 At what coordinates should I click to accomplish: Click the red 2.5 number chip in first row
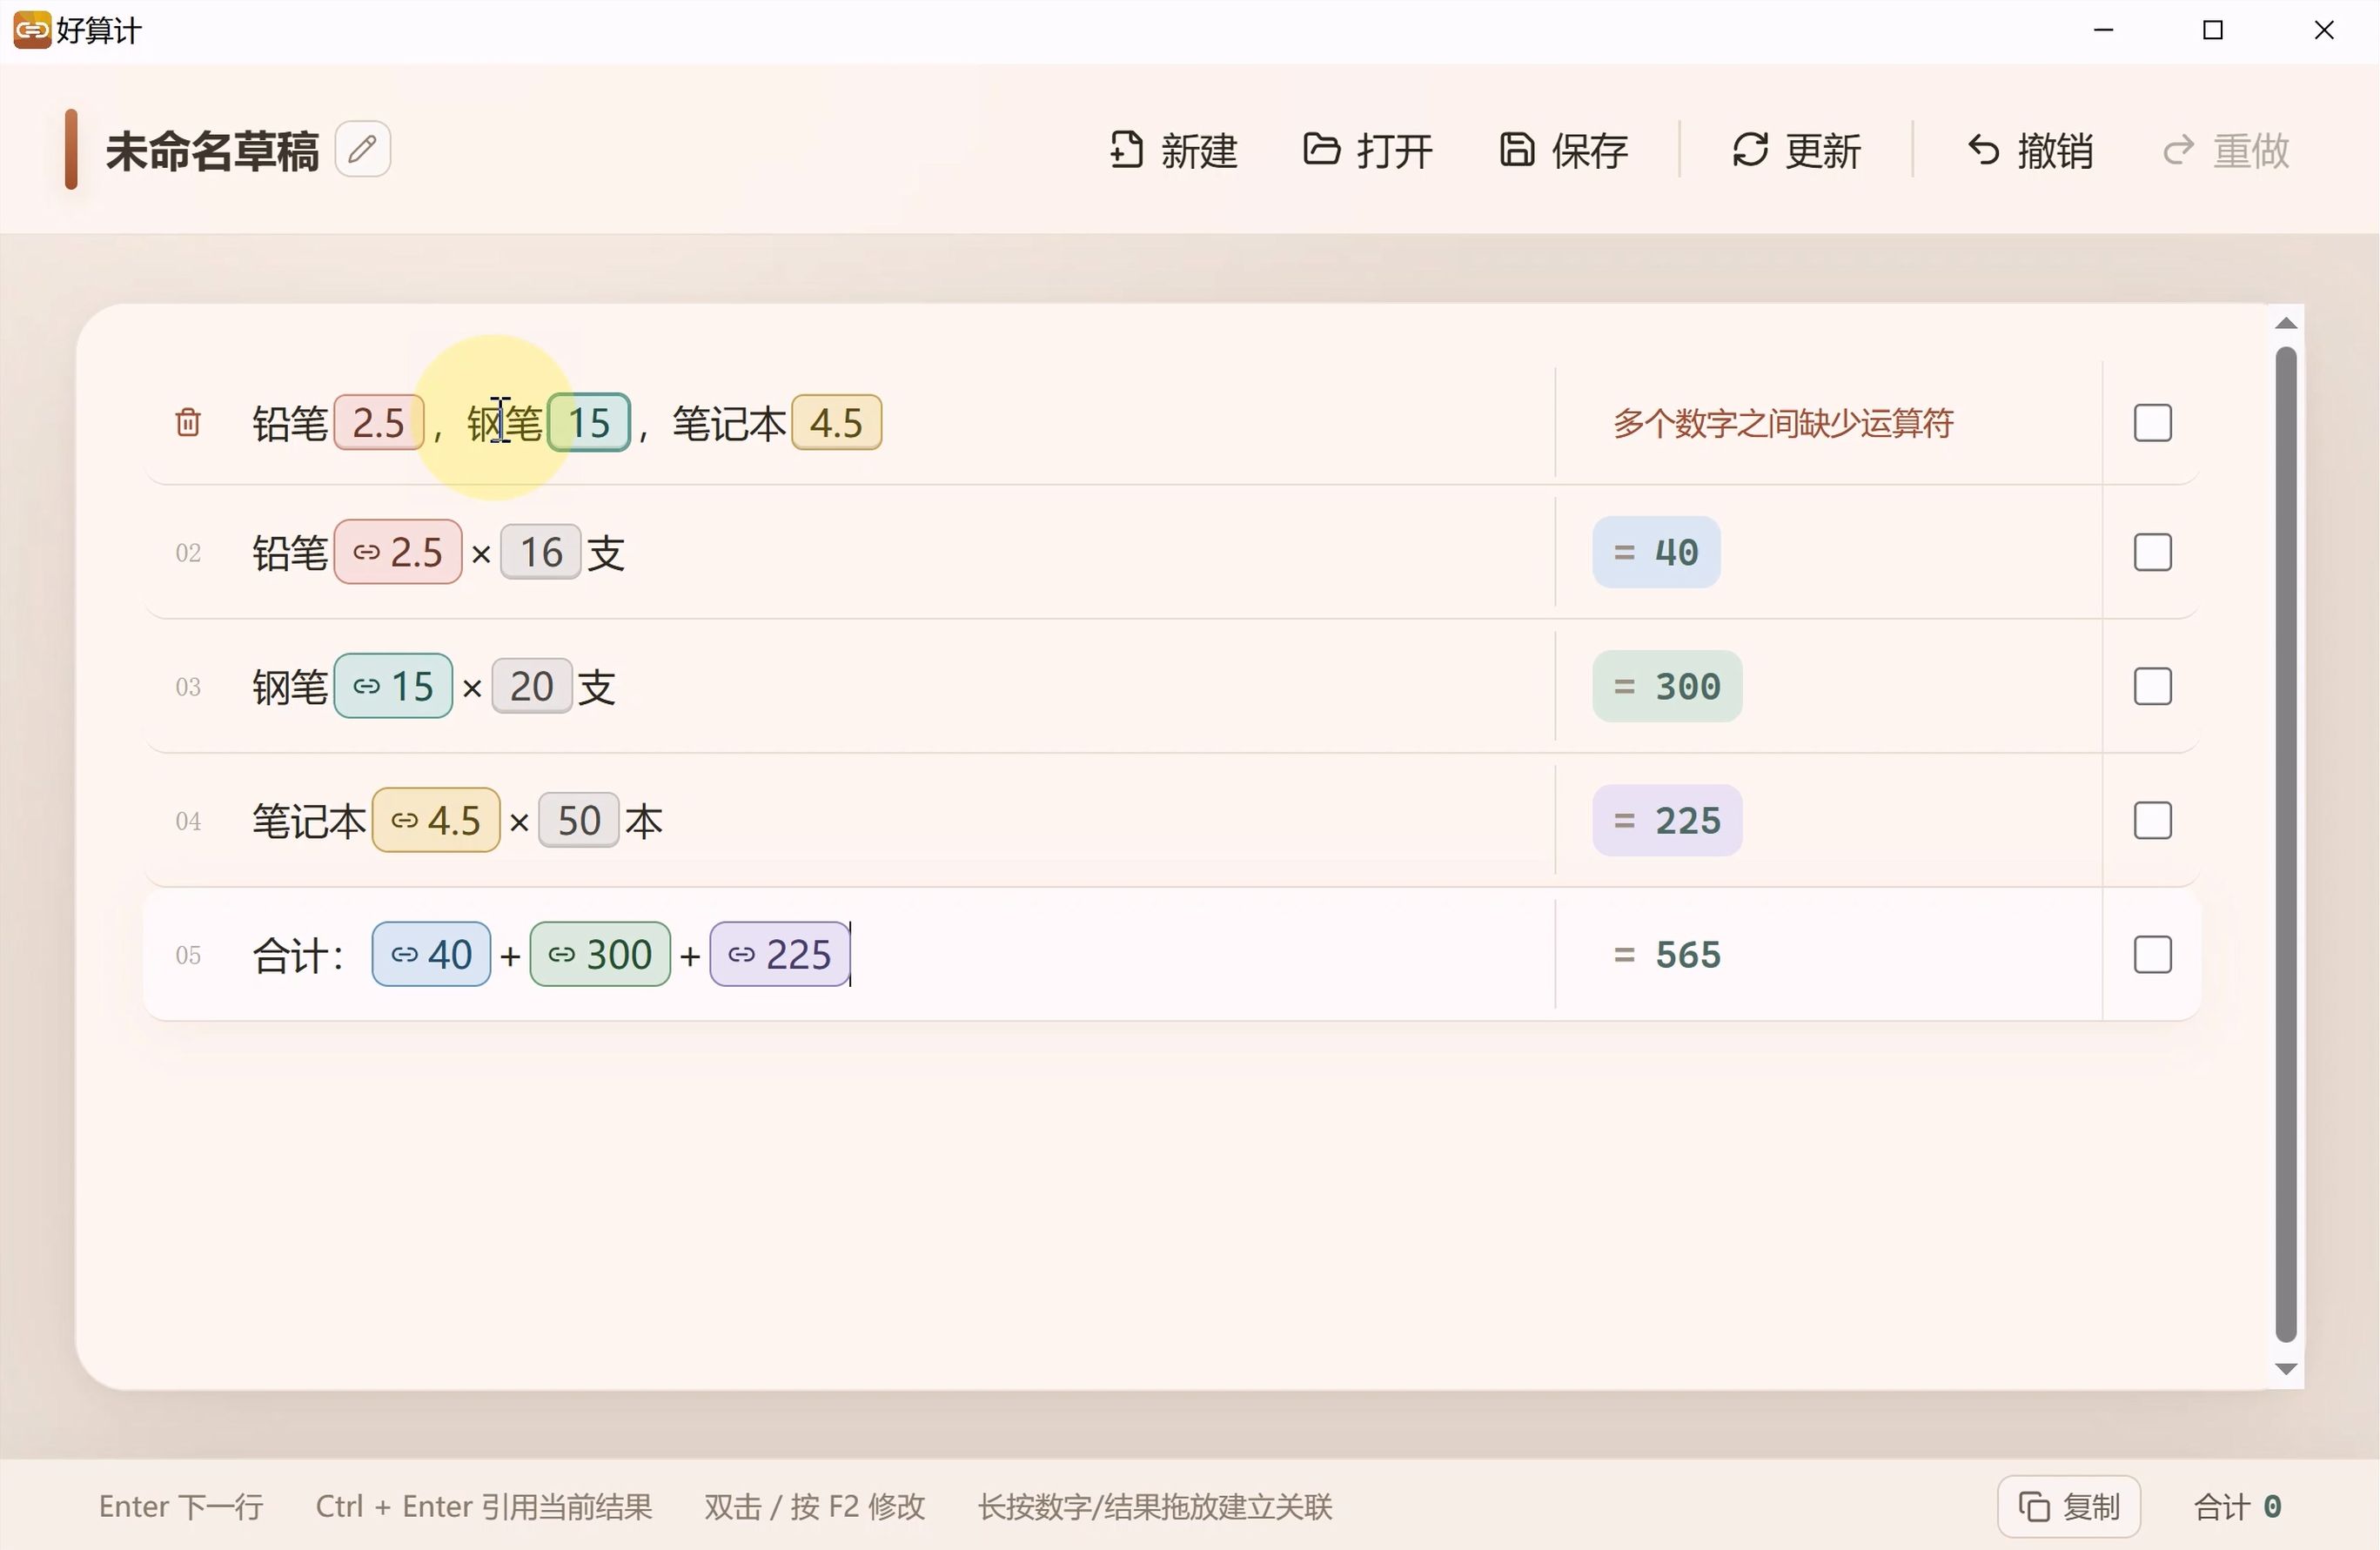(378, 423)
